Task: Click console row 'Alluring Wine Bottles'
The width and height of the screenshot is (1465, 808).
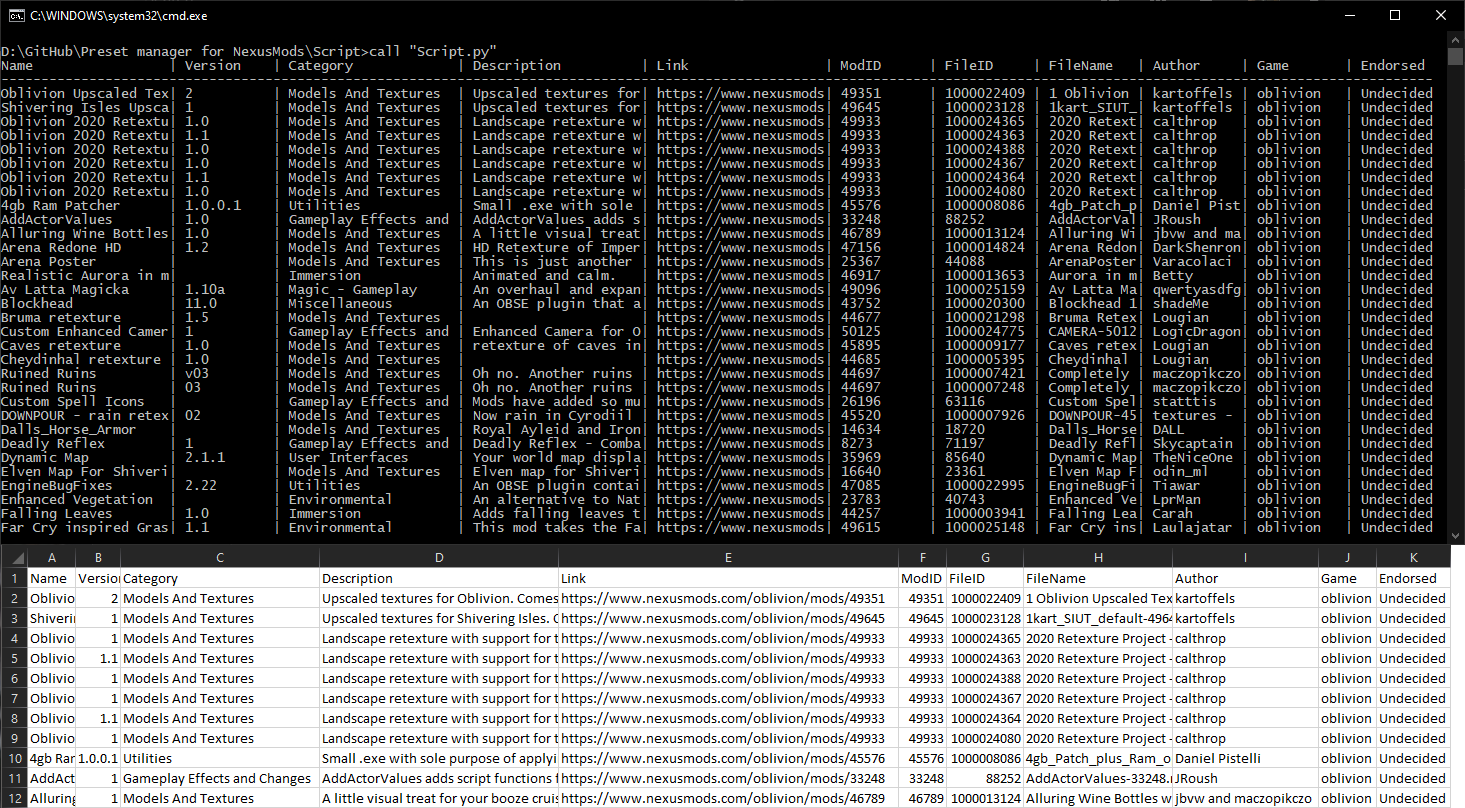Action: pyautogui.click(x=716, y=233)
